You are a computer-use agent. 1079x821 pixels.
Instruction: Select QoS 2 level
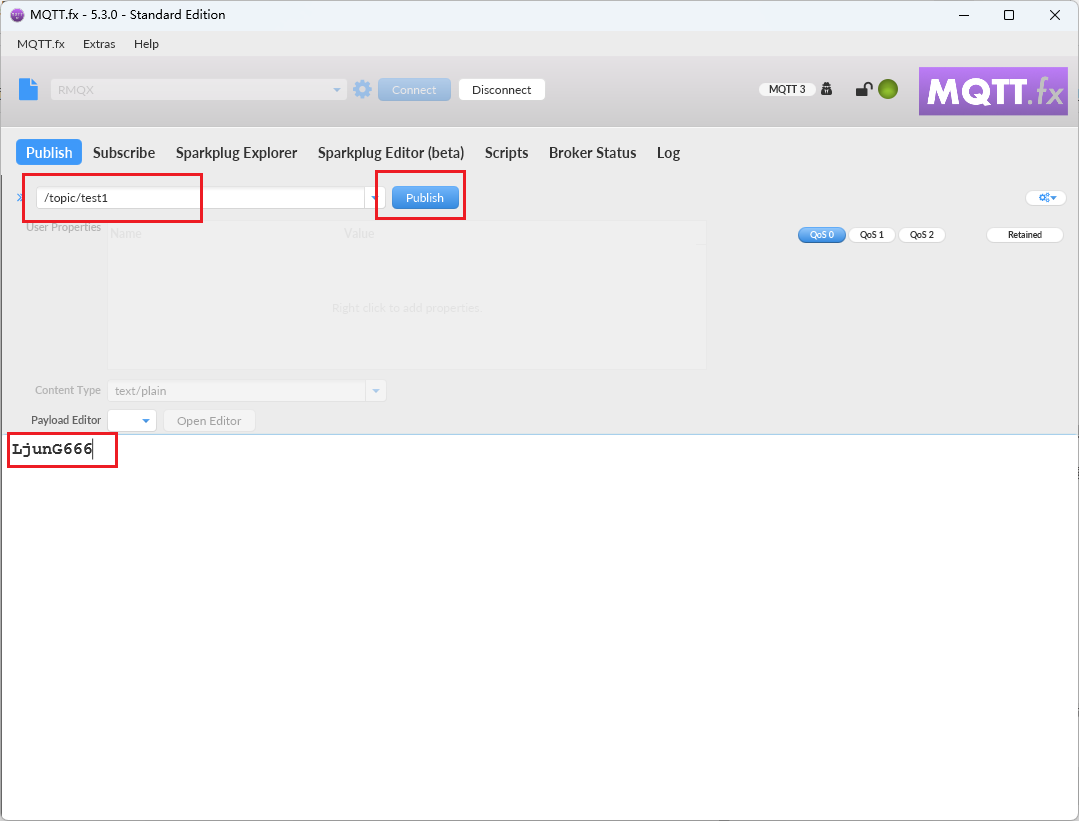pos(922,235)
